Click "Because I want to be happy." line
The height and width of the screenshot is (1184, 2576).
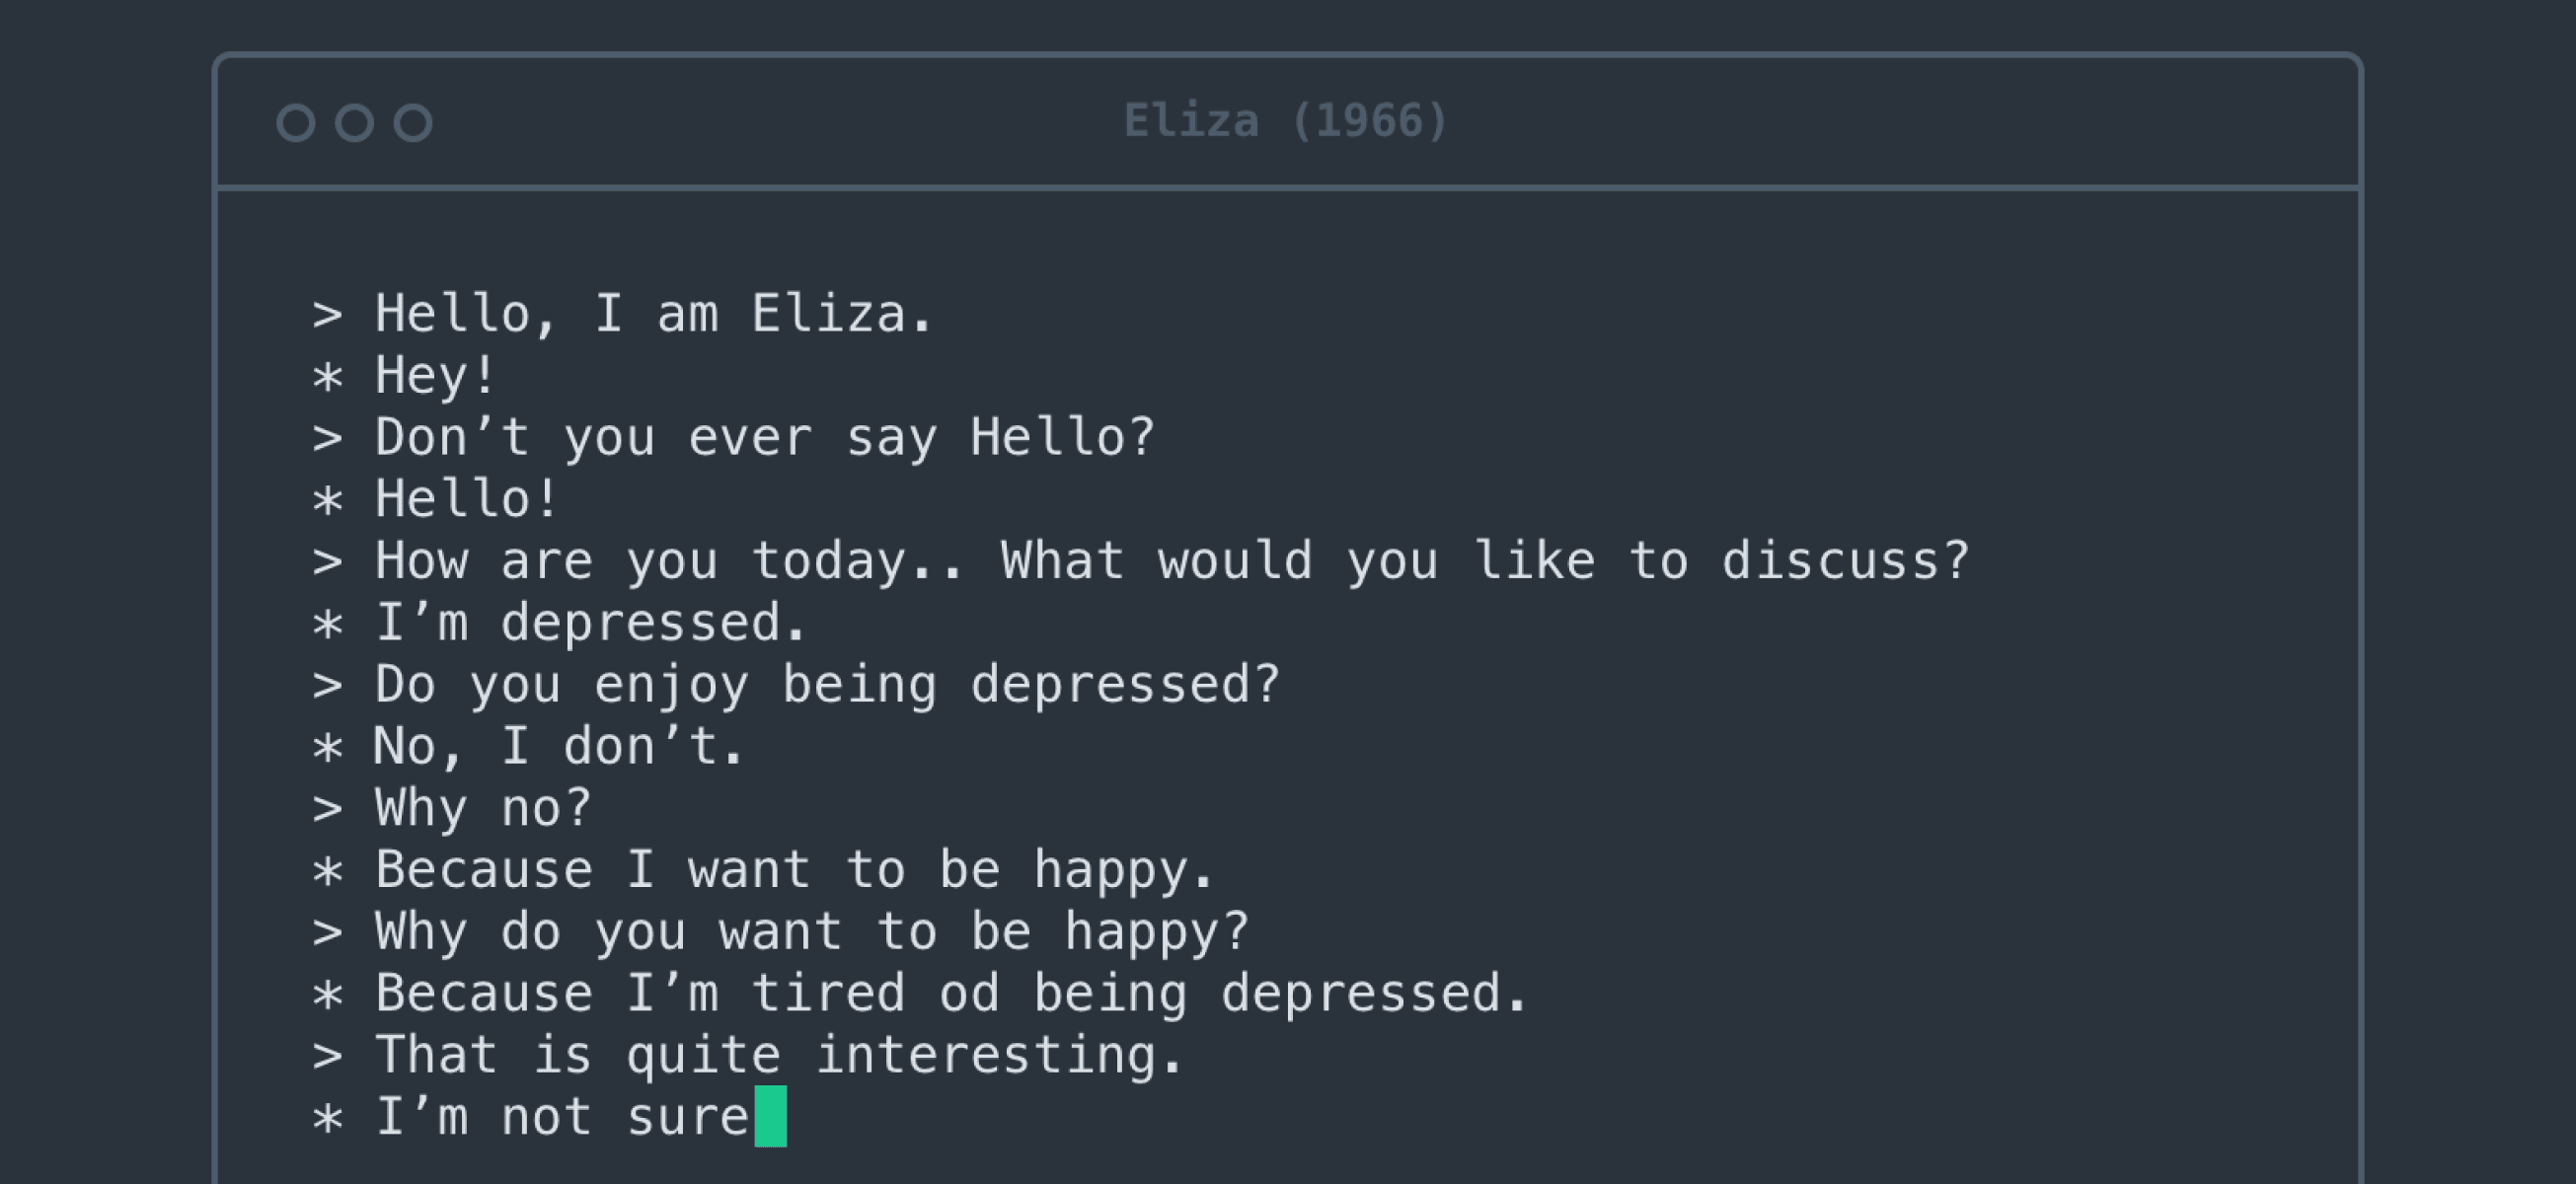(x=795, y=870)
